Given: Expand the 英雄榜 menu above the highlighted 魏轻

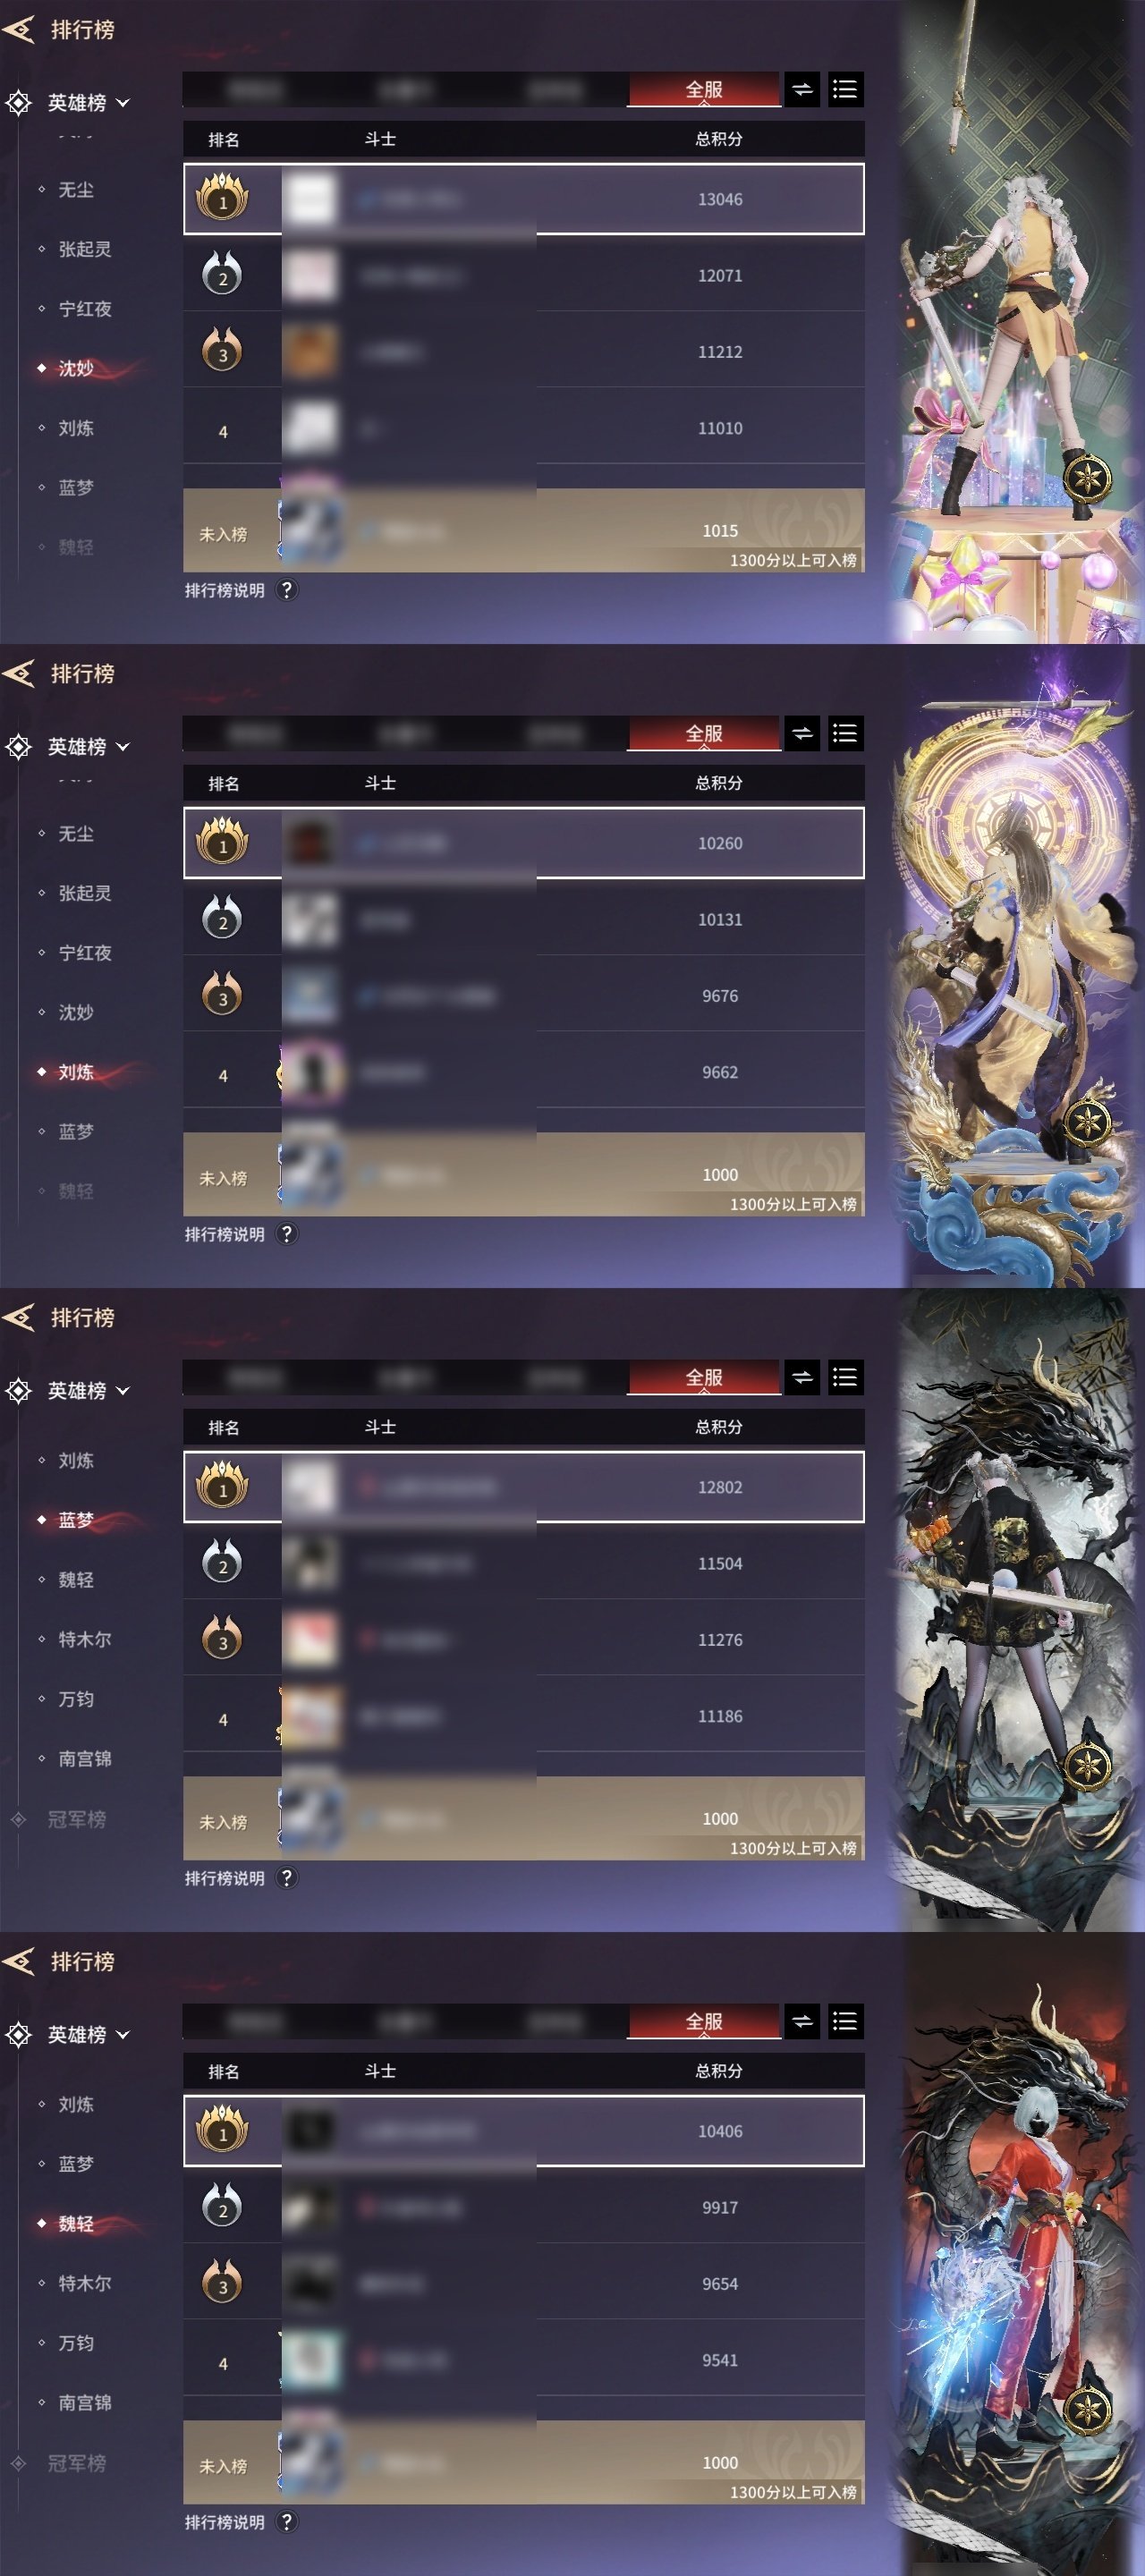Looking at the screenshot, I should [88, 2034].
